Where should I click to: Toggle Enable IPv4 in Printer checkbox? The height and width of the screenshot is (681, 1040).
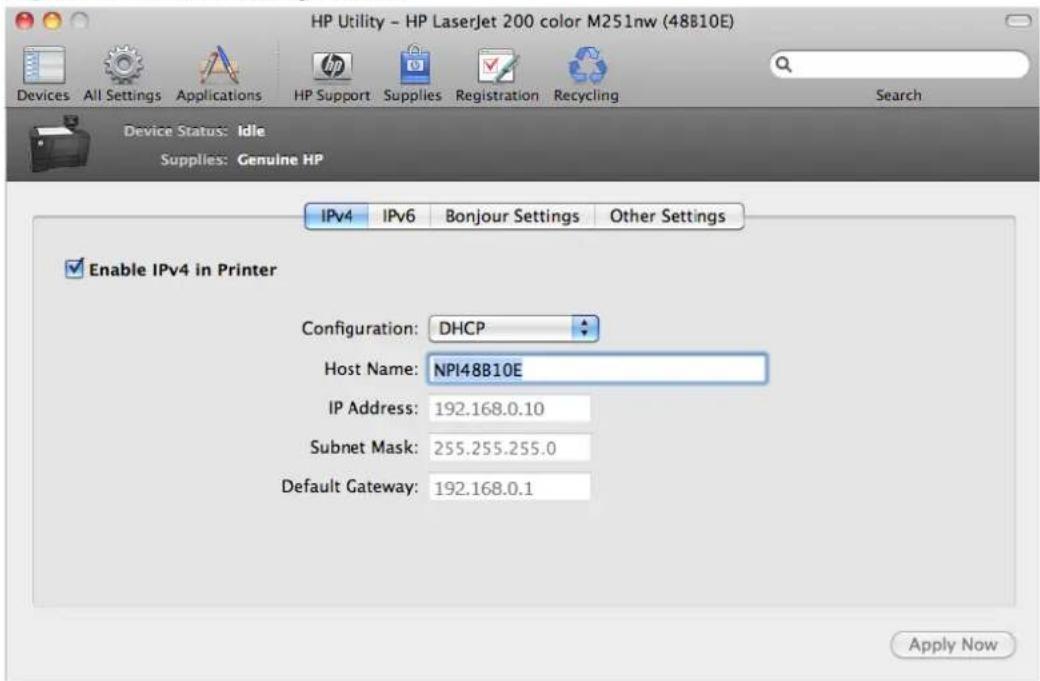(74, 269)
